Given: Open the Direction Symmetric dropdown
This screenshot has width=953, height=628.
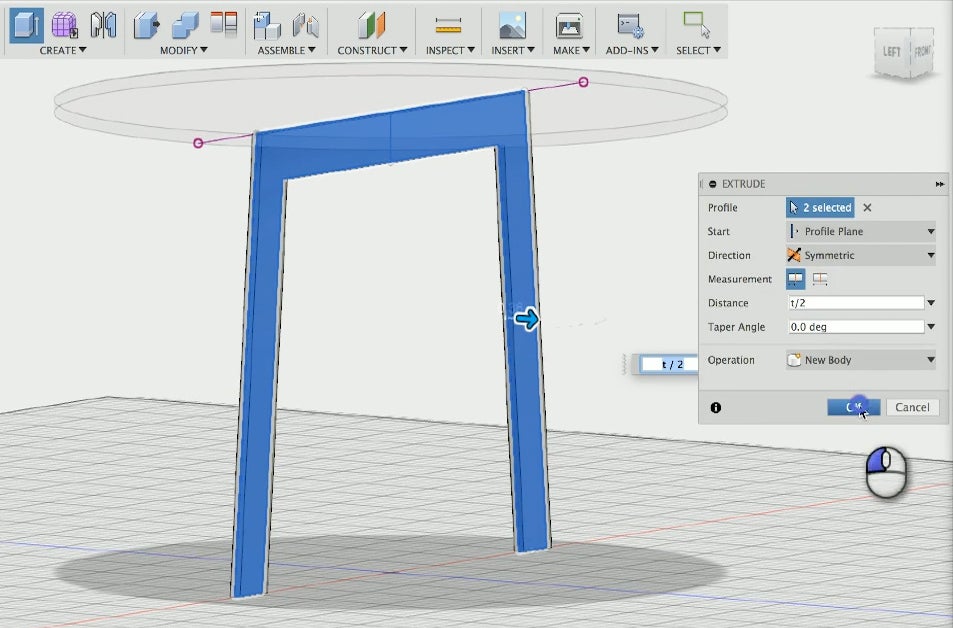Looking at the screenshot, I should 861,255.
